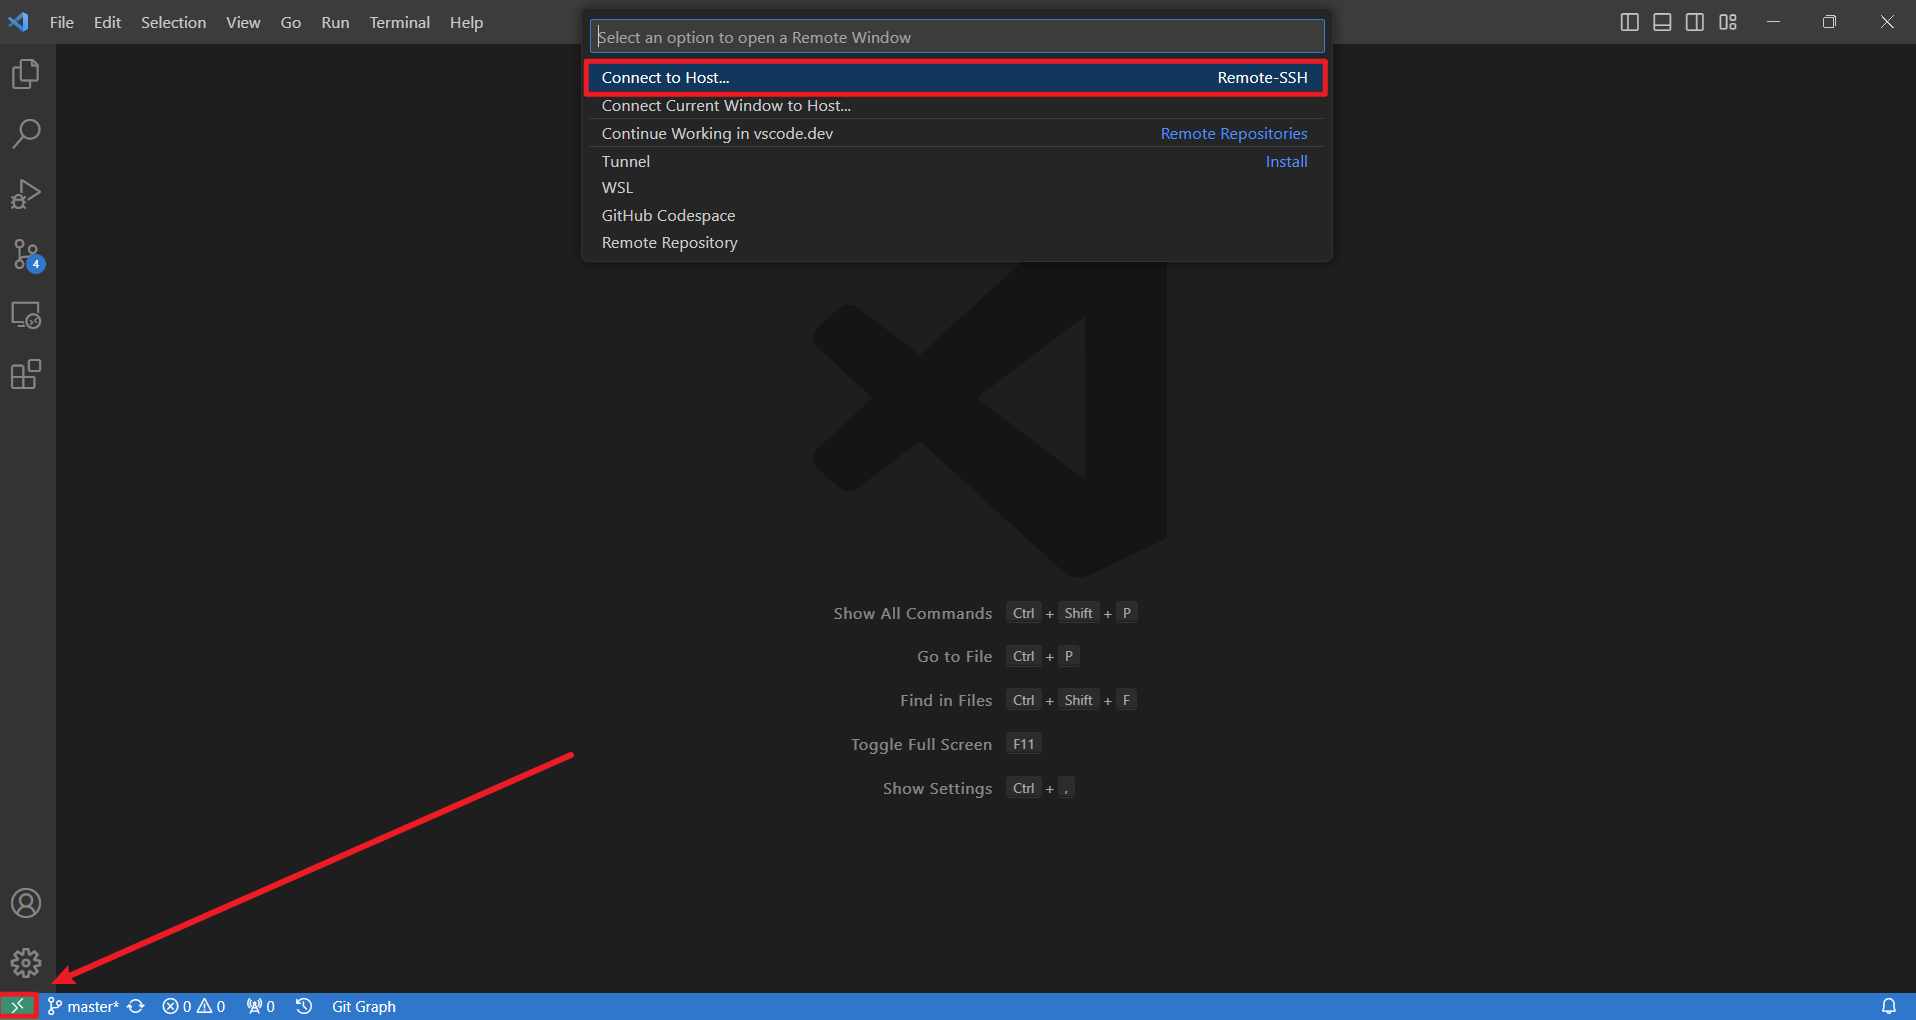1916x1020 pixels.
Task: Open the Explorer view
Action: click(x=26, y=74)
